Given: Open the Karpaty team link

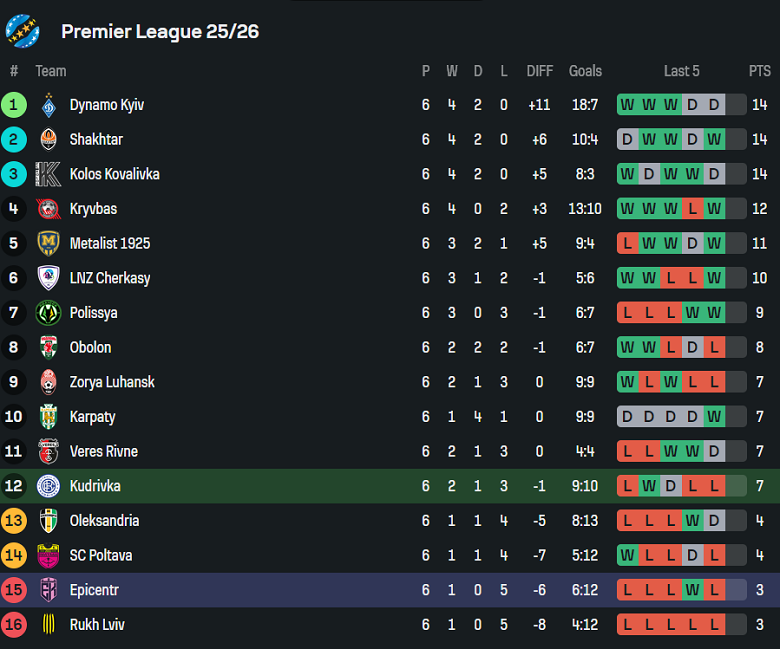Looking at the screenshot, I should coord(92,417).
